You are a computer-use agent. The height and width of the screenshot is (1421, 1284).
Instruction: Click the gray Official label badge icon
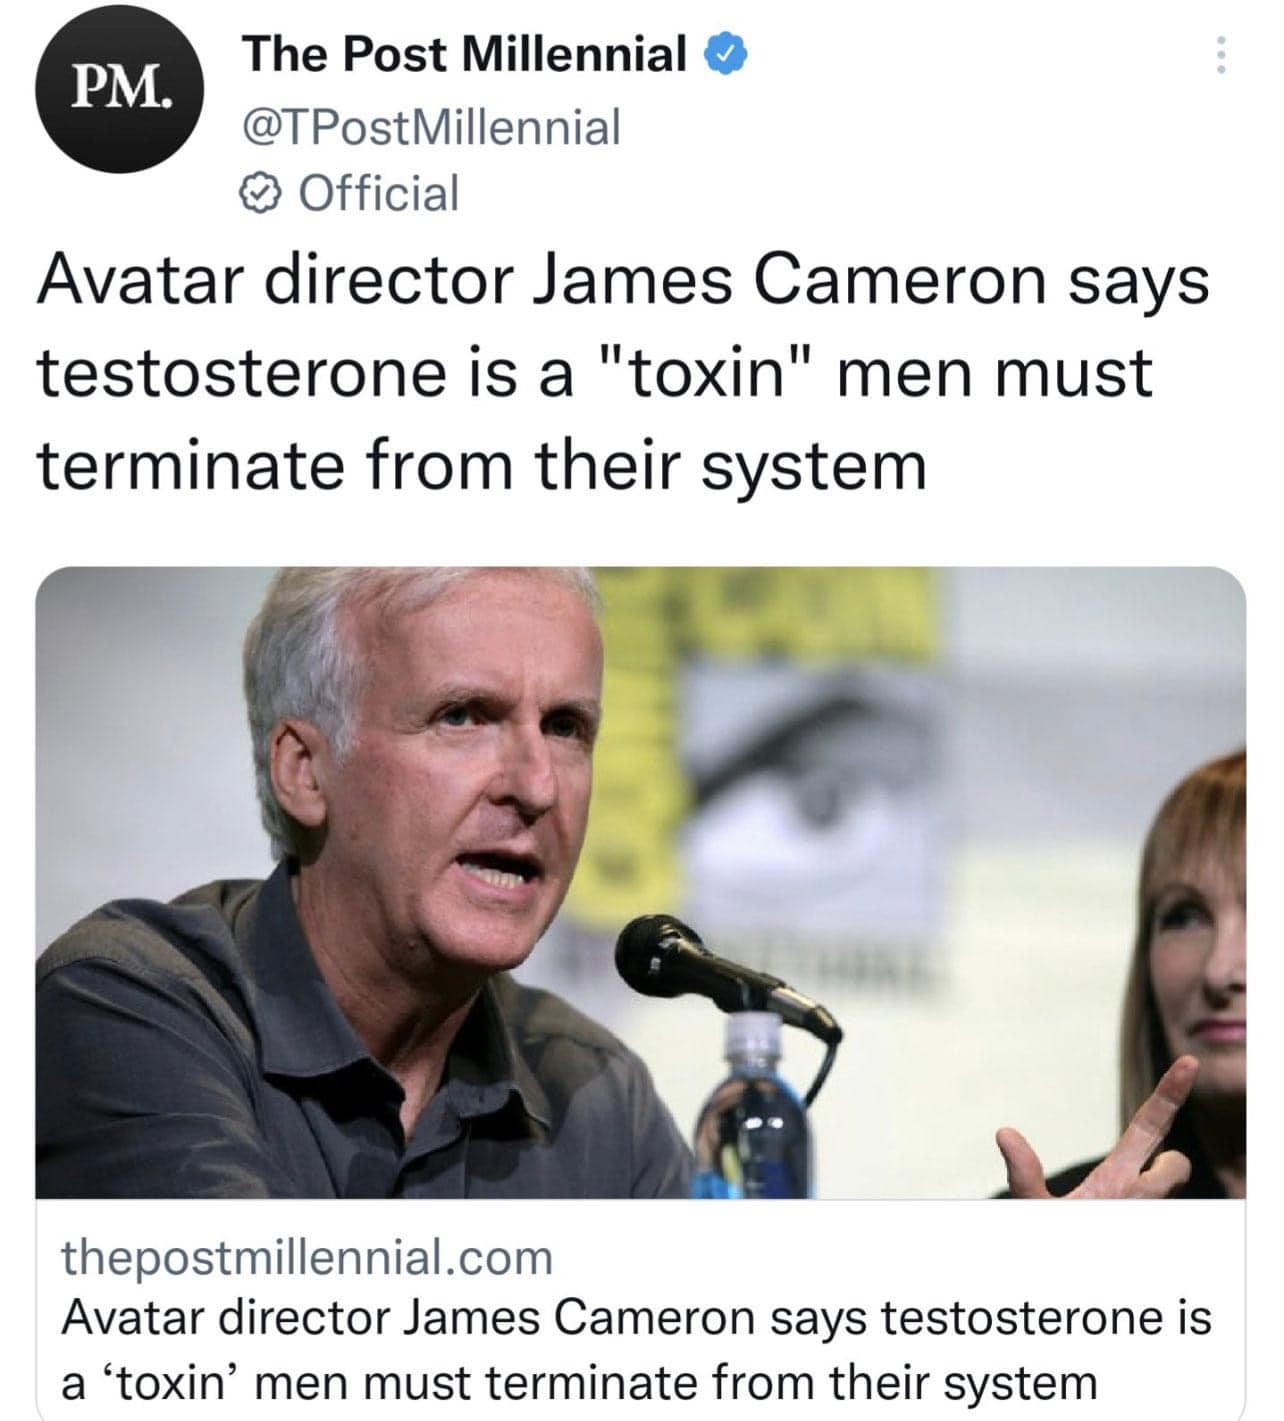click(x=258, y=192)
